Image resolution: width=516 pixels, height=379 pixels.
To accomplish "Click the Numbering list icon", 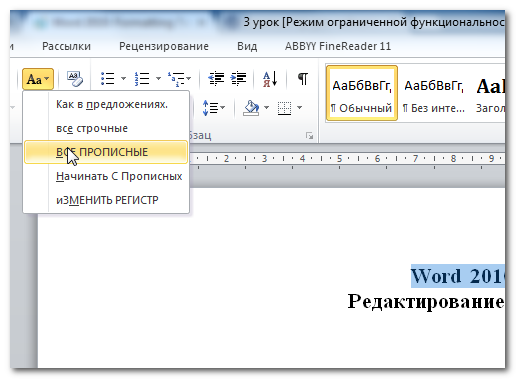I will click(142, 79).
